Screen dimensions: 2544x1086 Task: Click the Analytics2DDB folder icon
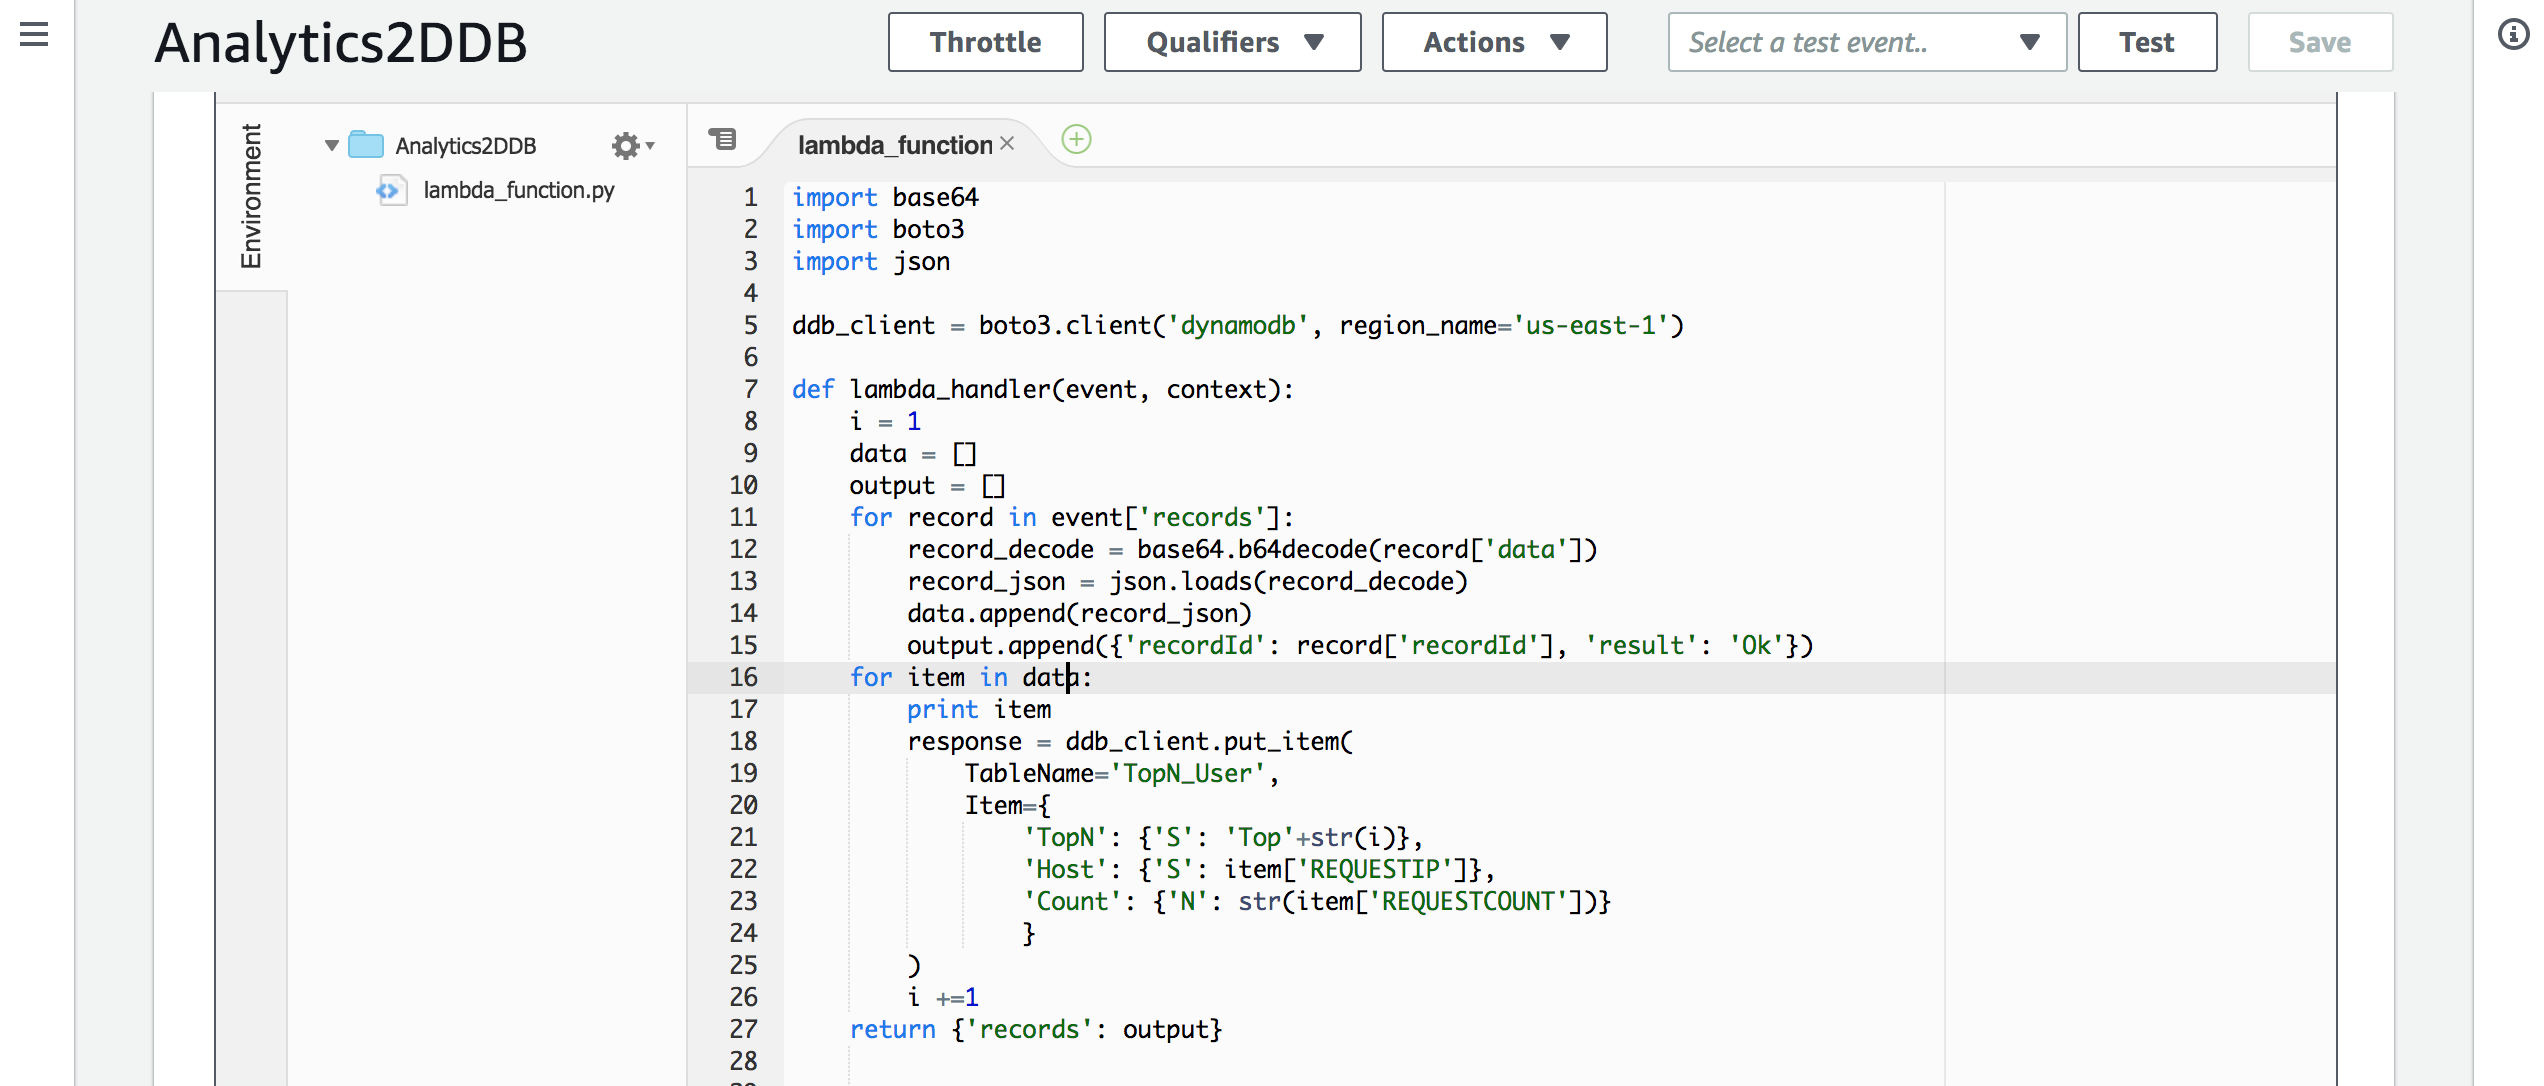[x=366, y=146]
